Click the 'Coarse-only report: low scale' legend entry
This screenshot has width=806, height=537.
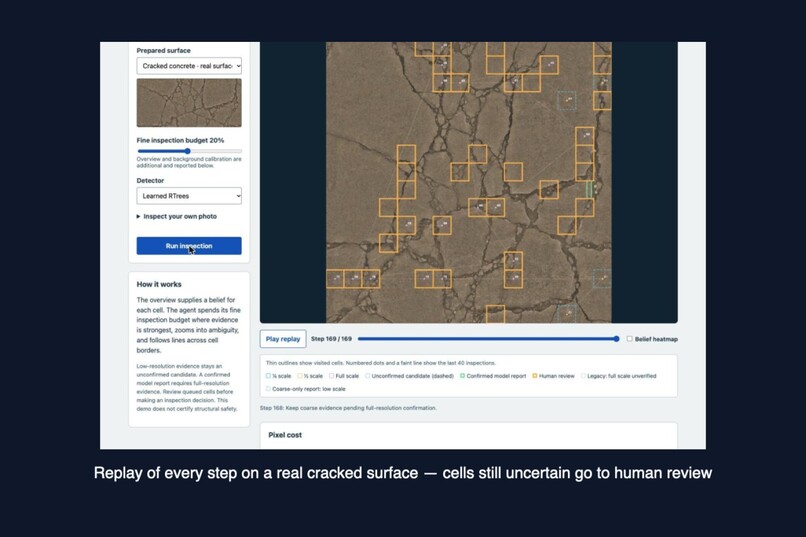click(x=305, y=389)
